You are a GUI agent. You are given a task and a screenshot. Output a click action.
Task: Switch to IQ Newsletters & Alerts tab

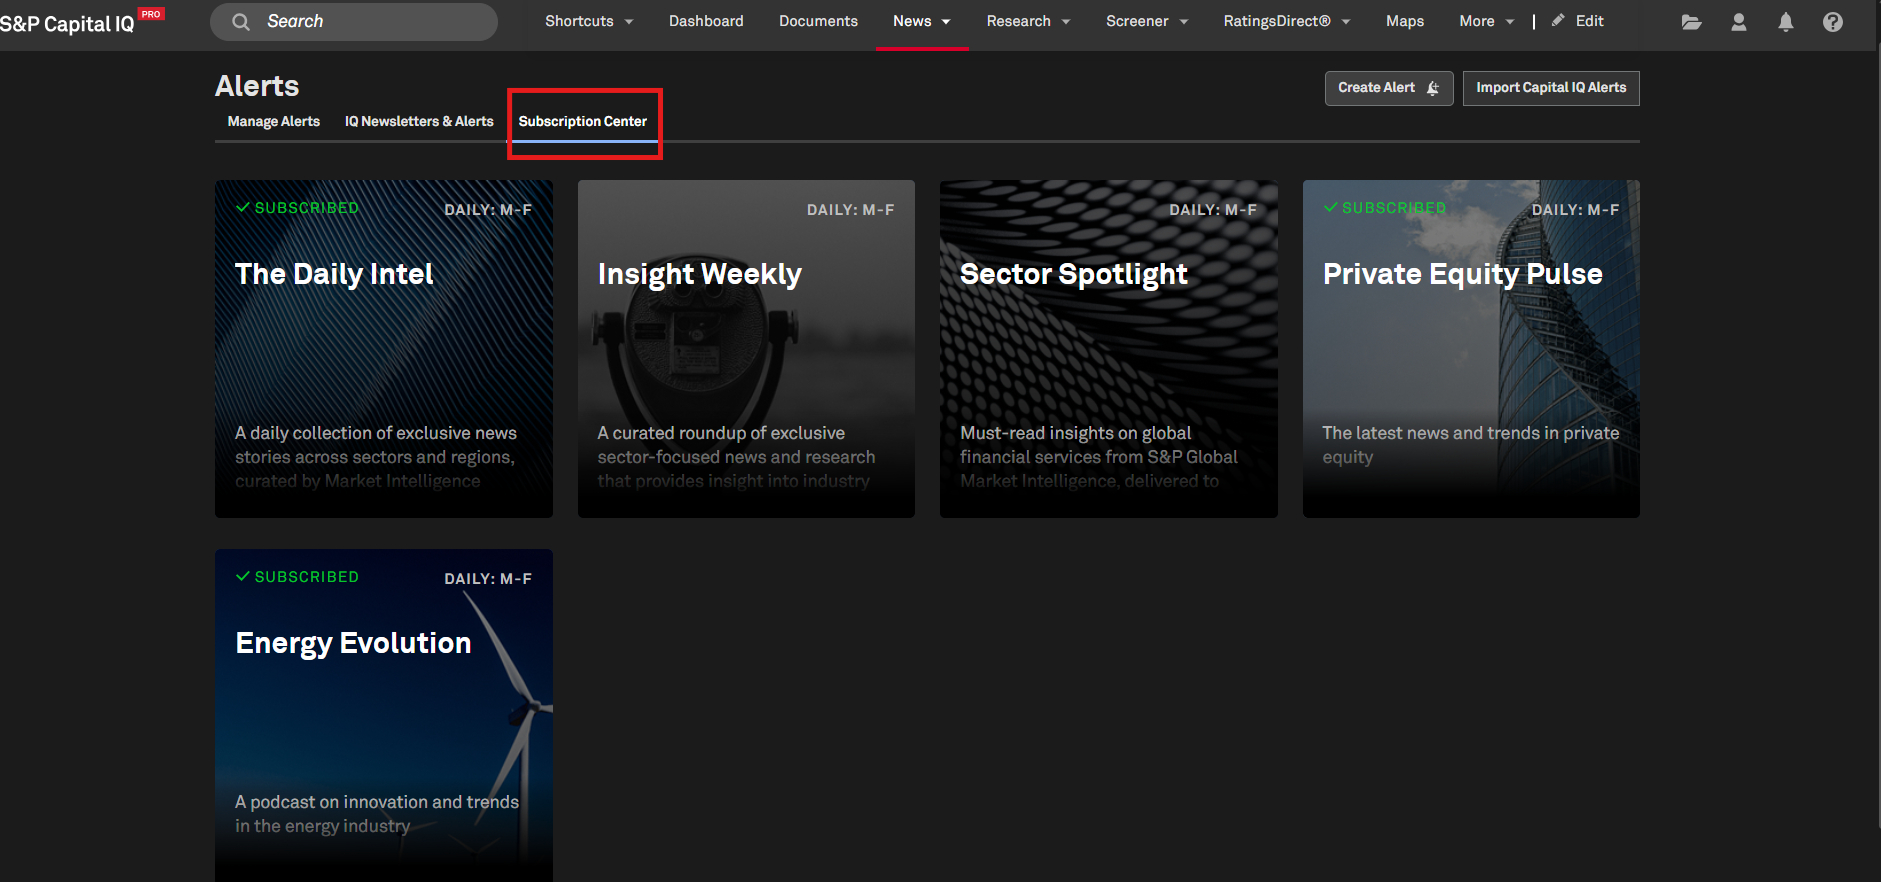(419, 121)
